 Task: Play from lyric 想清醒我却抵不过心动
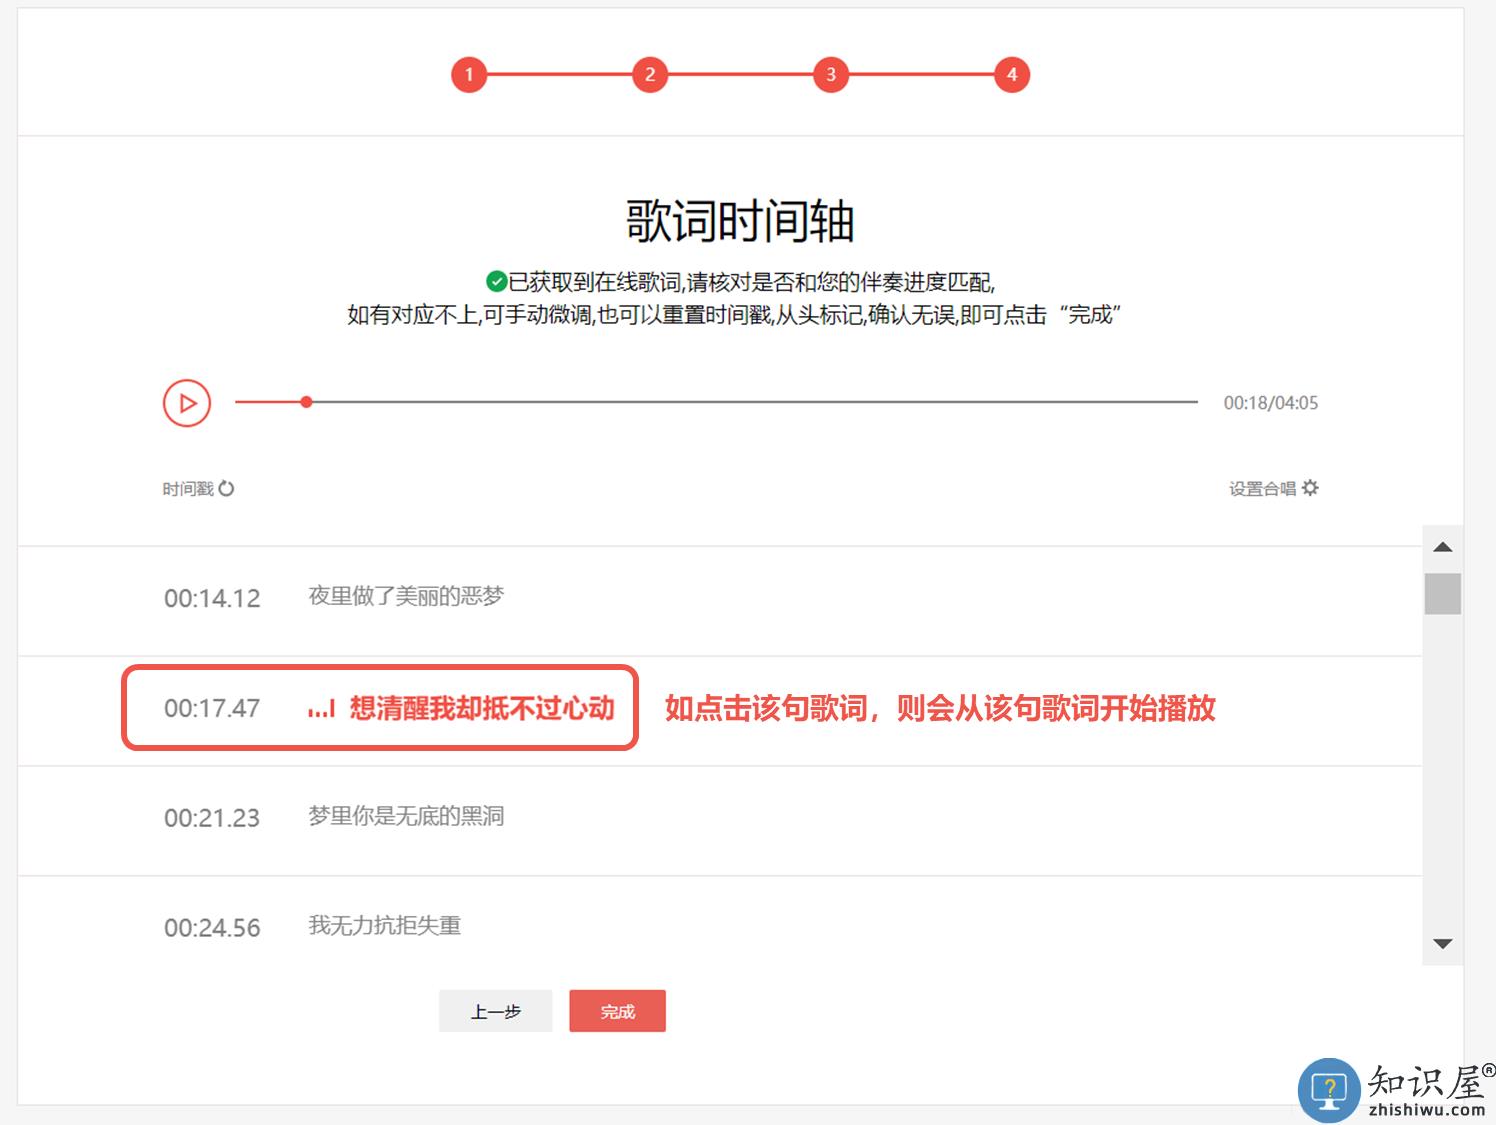(x=481, y=708)
